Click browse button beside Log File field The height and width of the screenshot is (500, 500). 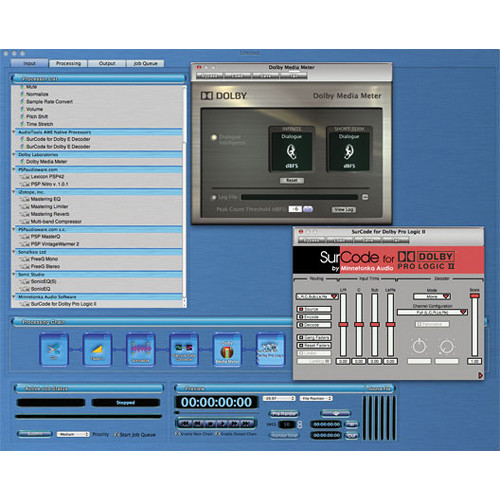tap(365, 197)
